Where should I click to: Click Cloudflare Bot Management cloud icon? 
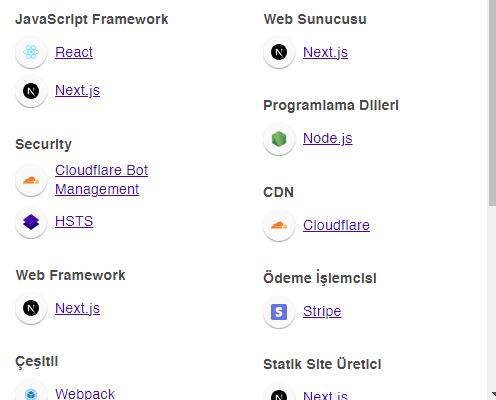(x=31, y=180)
